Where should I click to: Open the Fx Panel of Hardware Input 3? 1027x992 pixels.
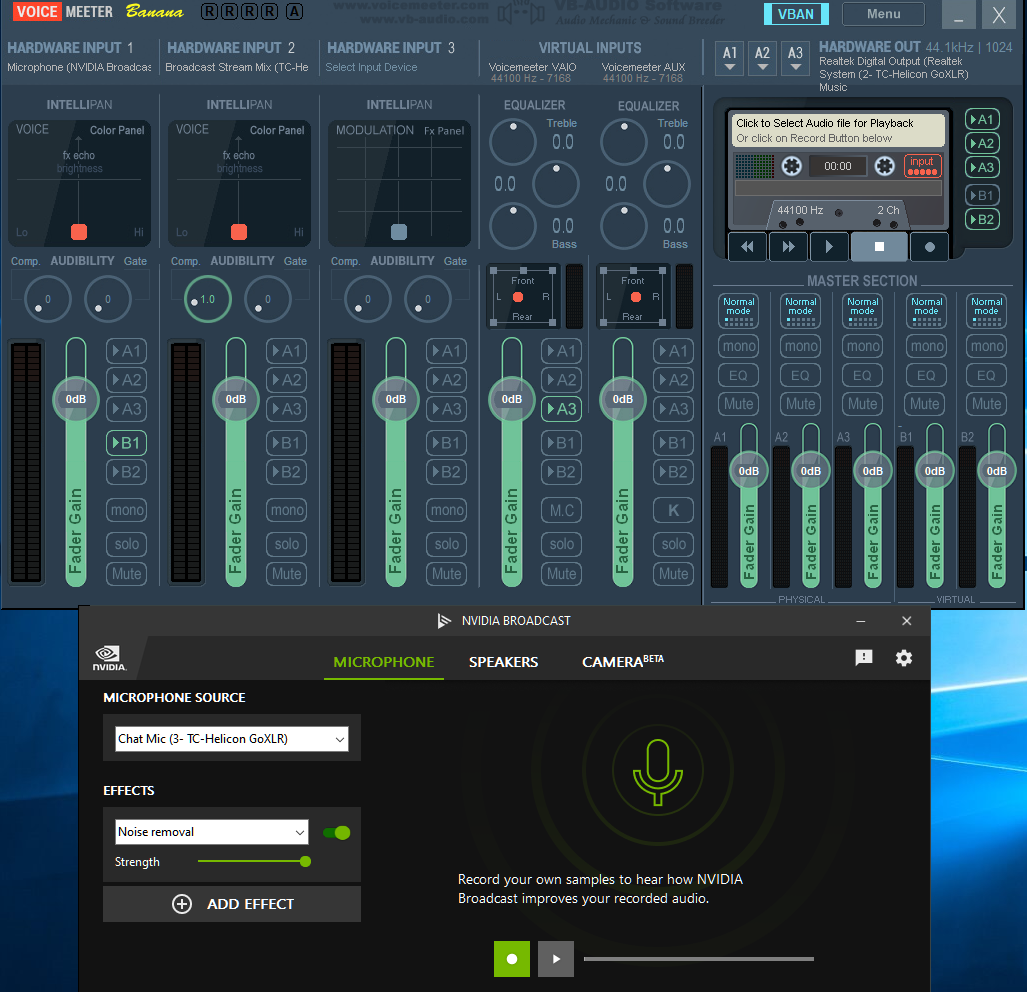point(443,130)
